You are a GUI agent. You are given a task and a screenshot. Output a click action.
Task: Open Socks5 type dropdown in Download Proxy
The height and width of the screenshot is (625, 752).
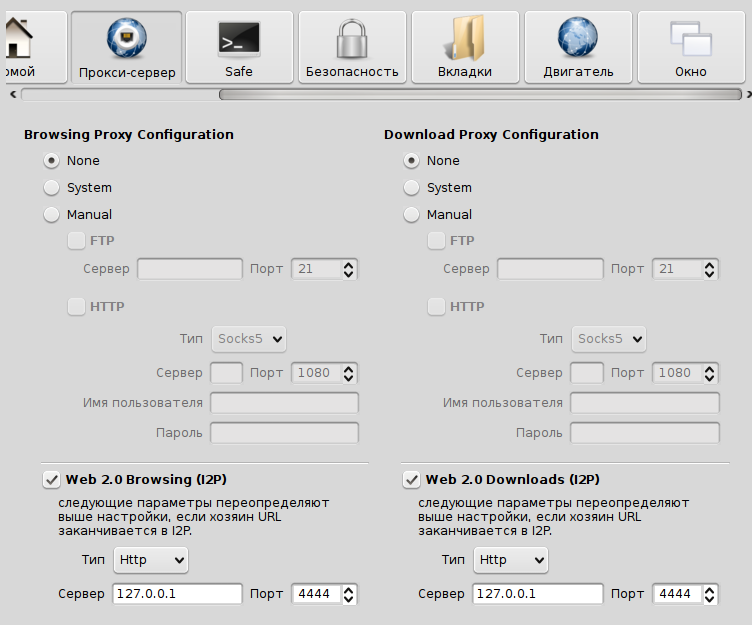pos(609,339)
